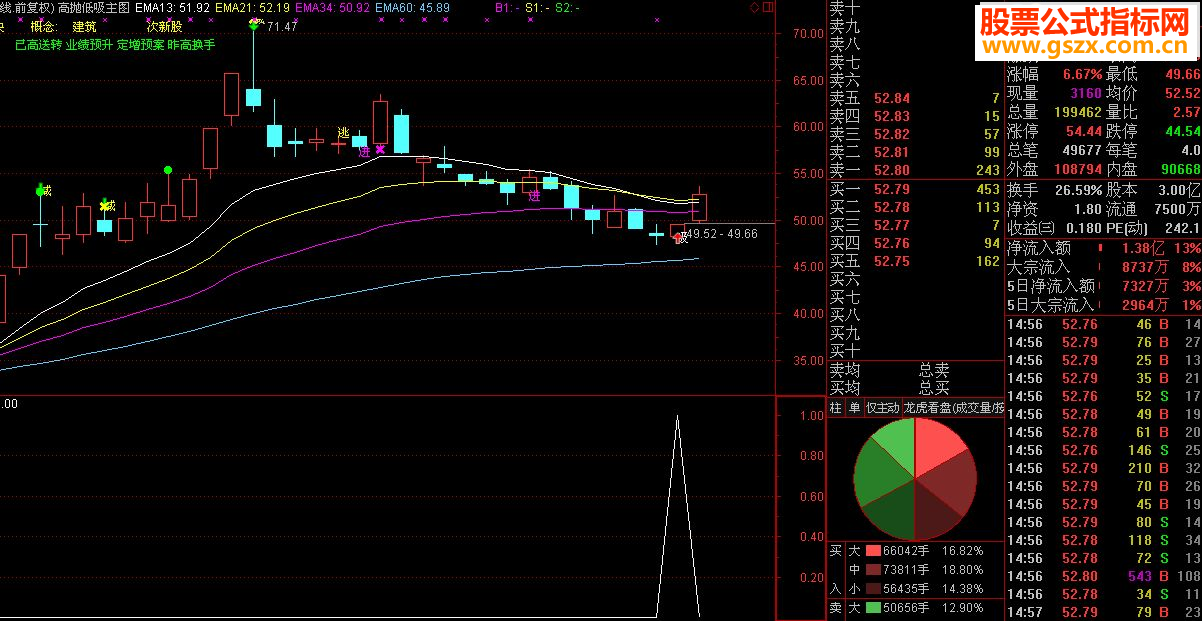Click the green dot marker above the rising candles
The height and width of the screenshot is (621, 1202).
pos(168,170)
